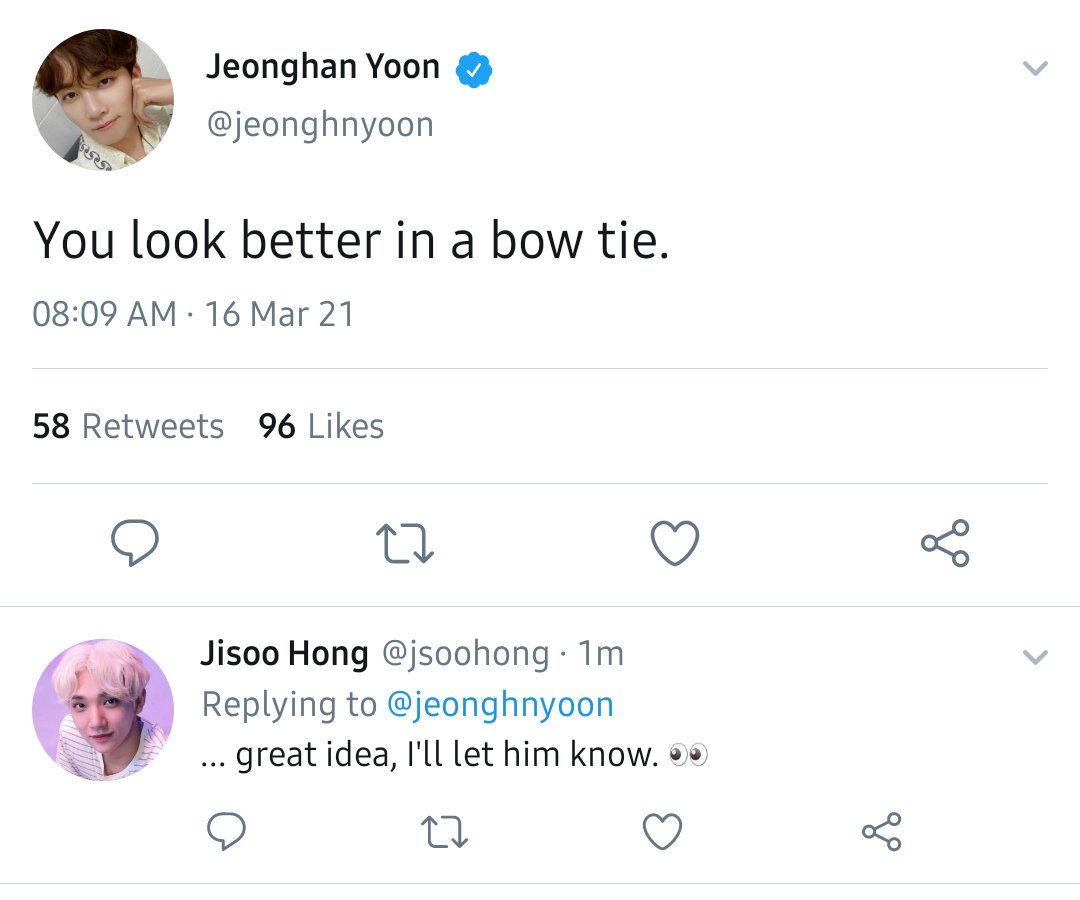View the 96 Likes list

321,426
